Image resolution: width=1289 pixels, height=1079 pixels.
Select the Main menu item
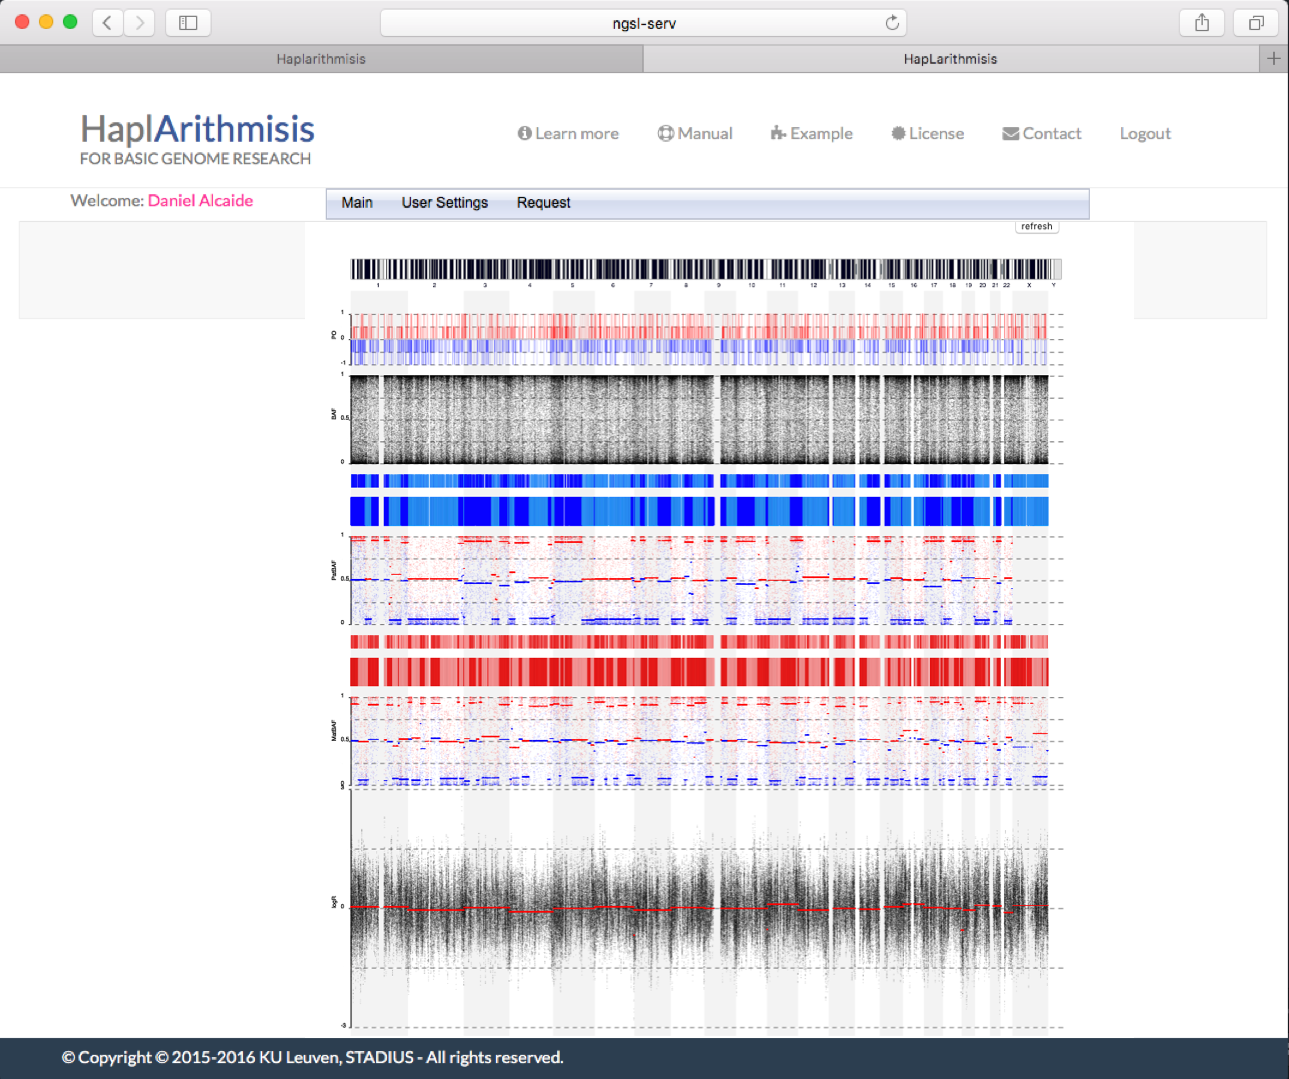pos(357,203)
